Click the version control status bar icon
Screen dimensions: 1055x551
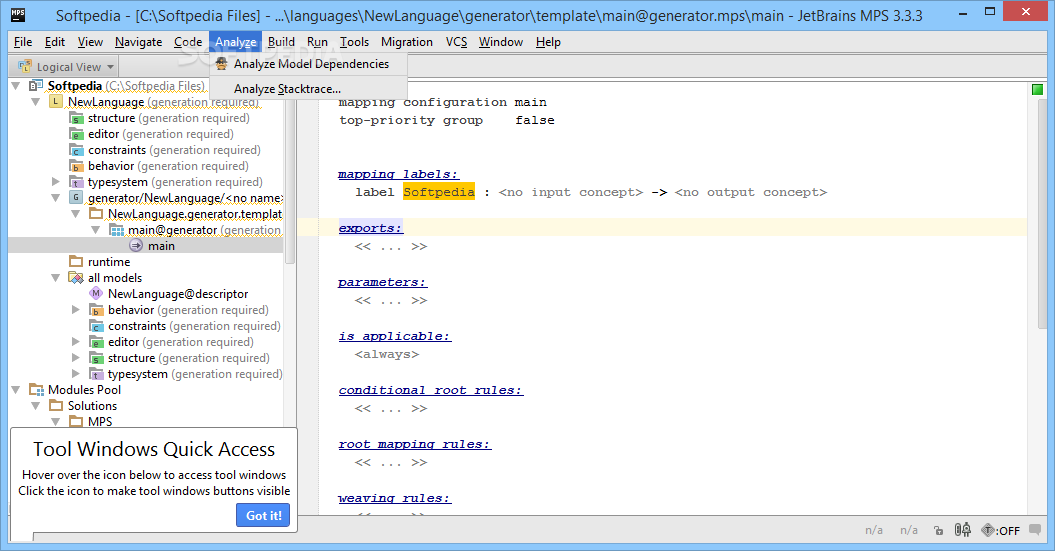point(963,530)
